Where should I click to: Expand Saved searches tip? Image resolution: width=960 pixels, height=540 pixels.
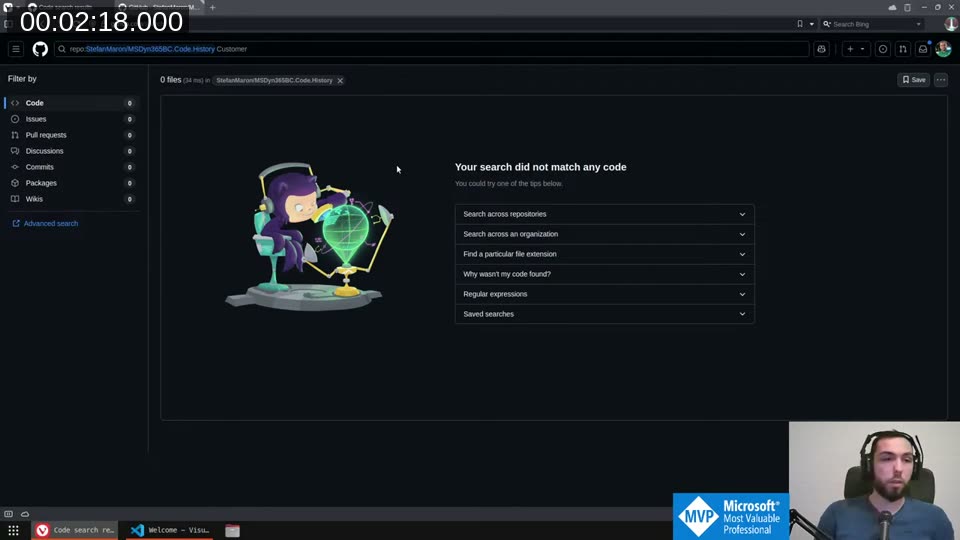pos(604,314)
